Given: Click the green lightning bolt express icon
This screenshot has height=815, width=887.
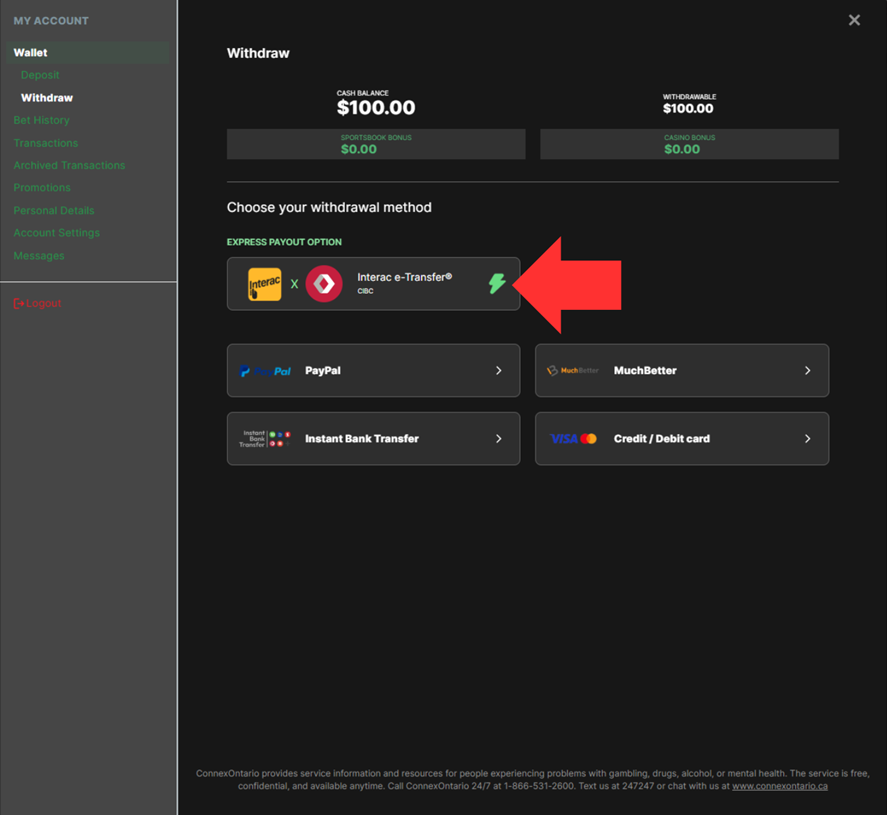Looking at the screenshot, I should 497,283.
